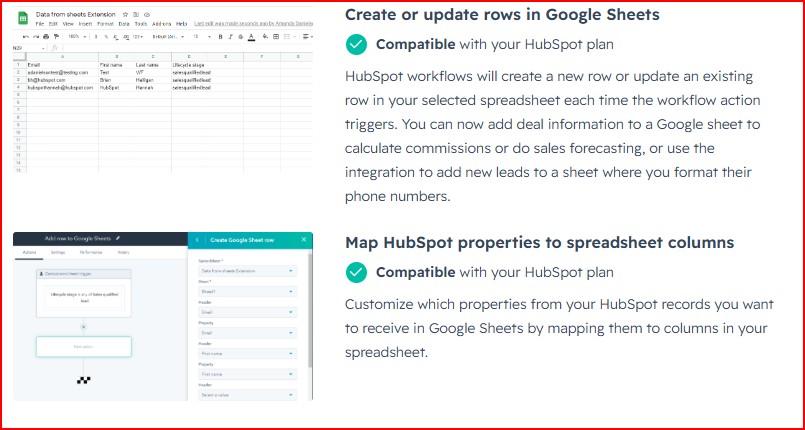This screenshot has width=805, height=430.
Task: Click the back chevron in Create Google Sheet row
Action: [x=197, y=240]
